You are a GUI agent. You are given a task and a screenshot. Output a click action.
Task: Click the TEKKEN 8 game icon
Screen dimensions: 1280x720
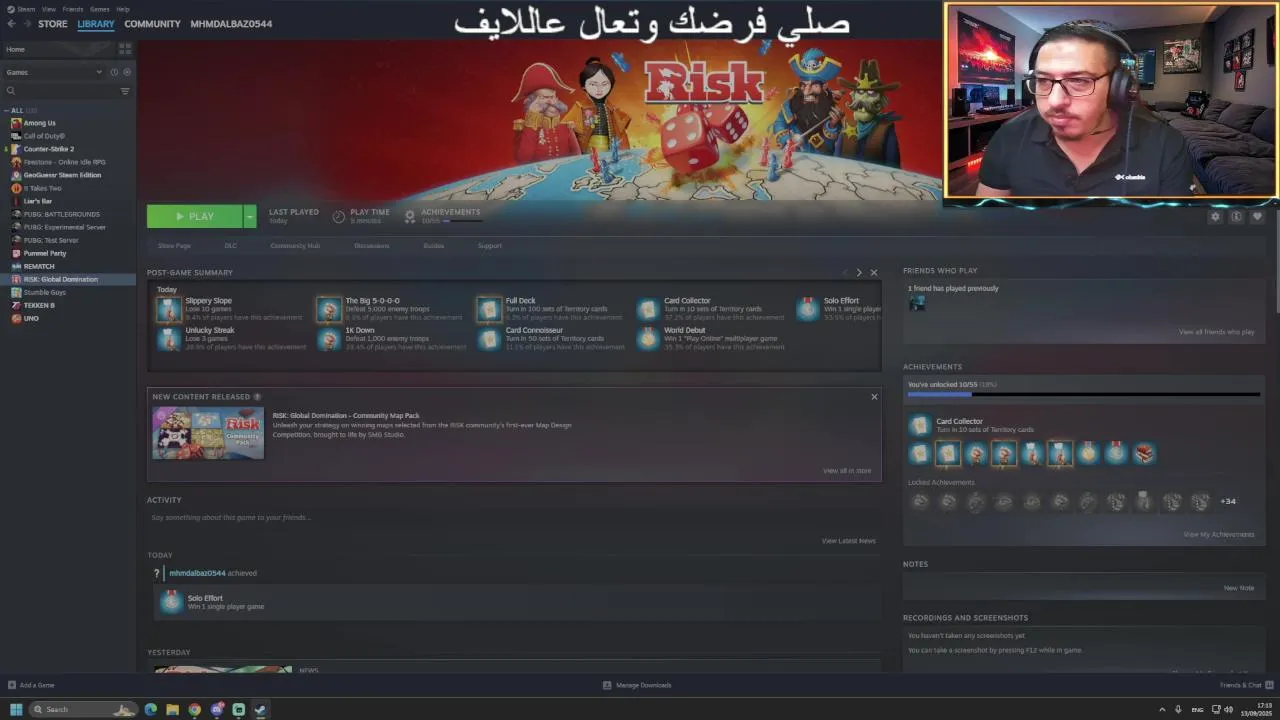pyautogui.click(x=16, y=305)
